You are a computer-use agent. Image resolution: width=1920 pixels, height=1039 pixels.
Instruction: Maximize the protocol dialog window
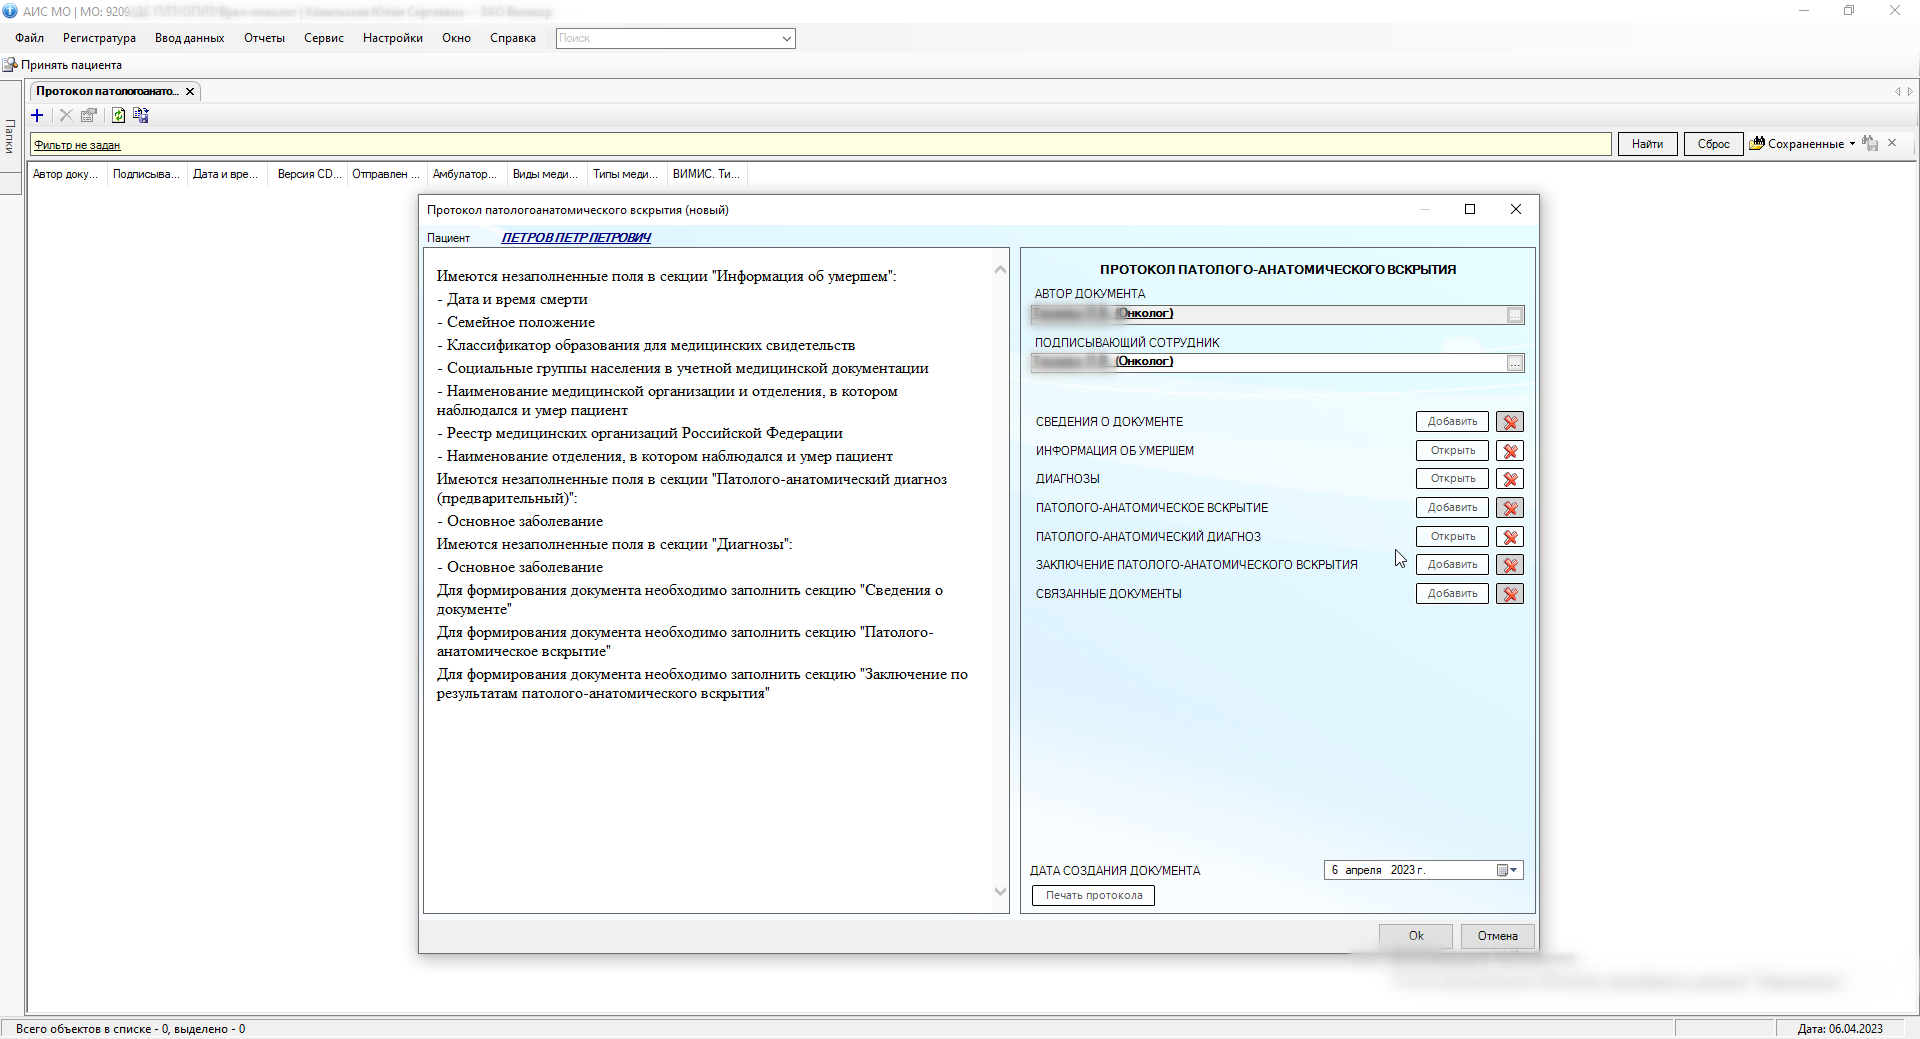[1470, 209]
